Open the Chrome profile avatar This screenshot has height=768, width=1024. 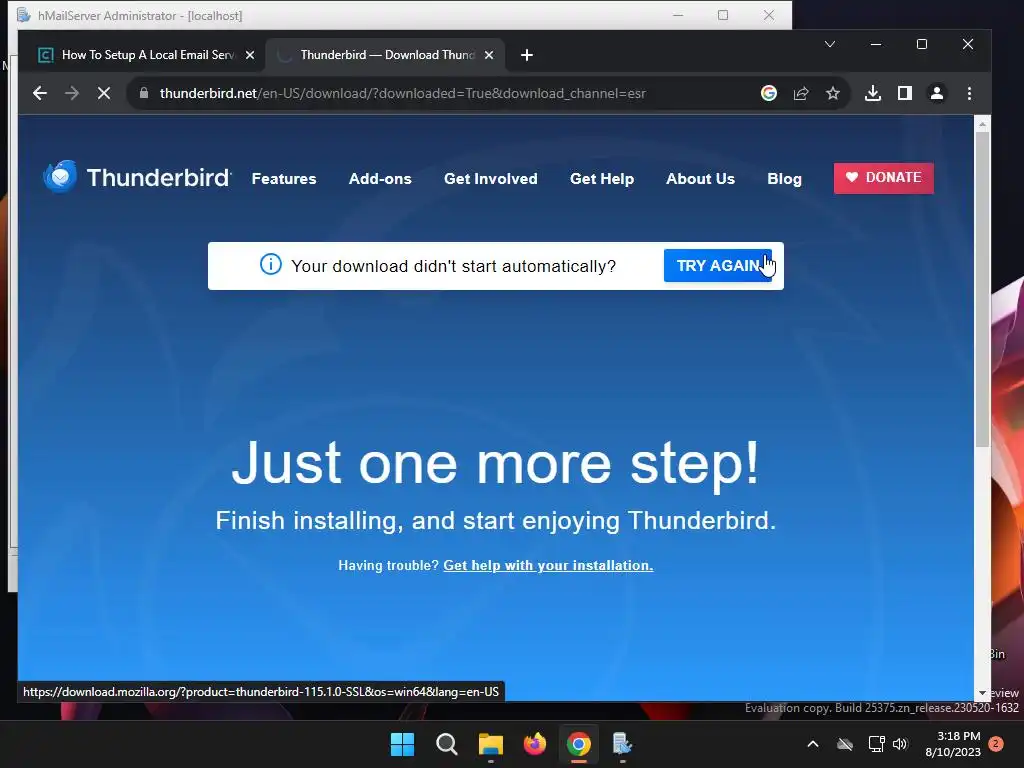coord(936,93)
